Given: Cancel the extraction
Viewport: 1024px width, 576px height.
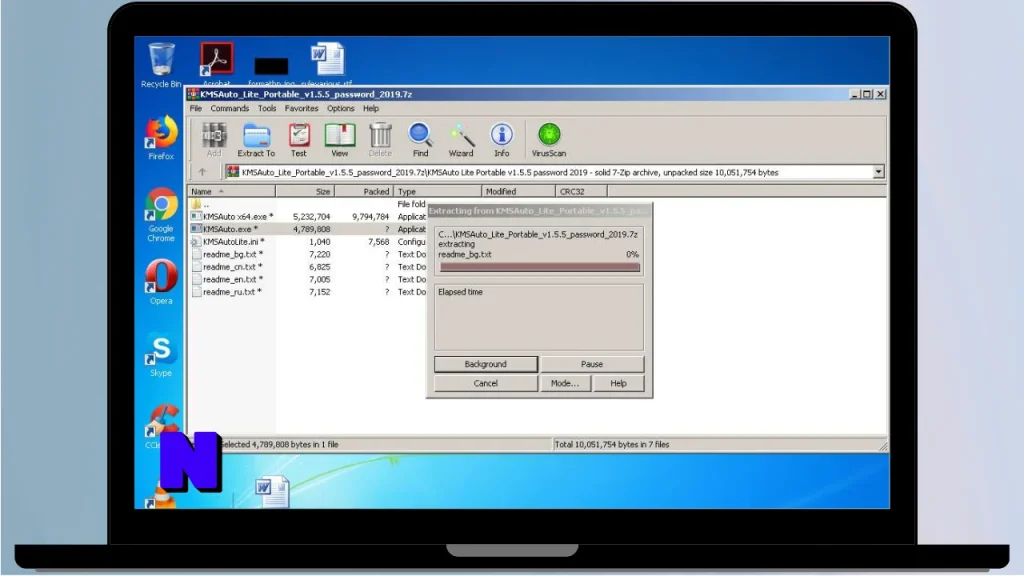Looking at the screenshot, I should [x=486, y=383].
